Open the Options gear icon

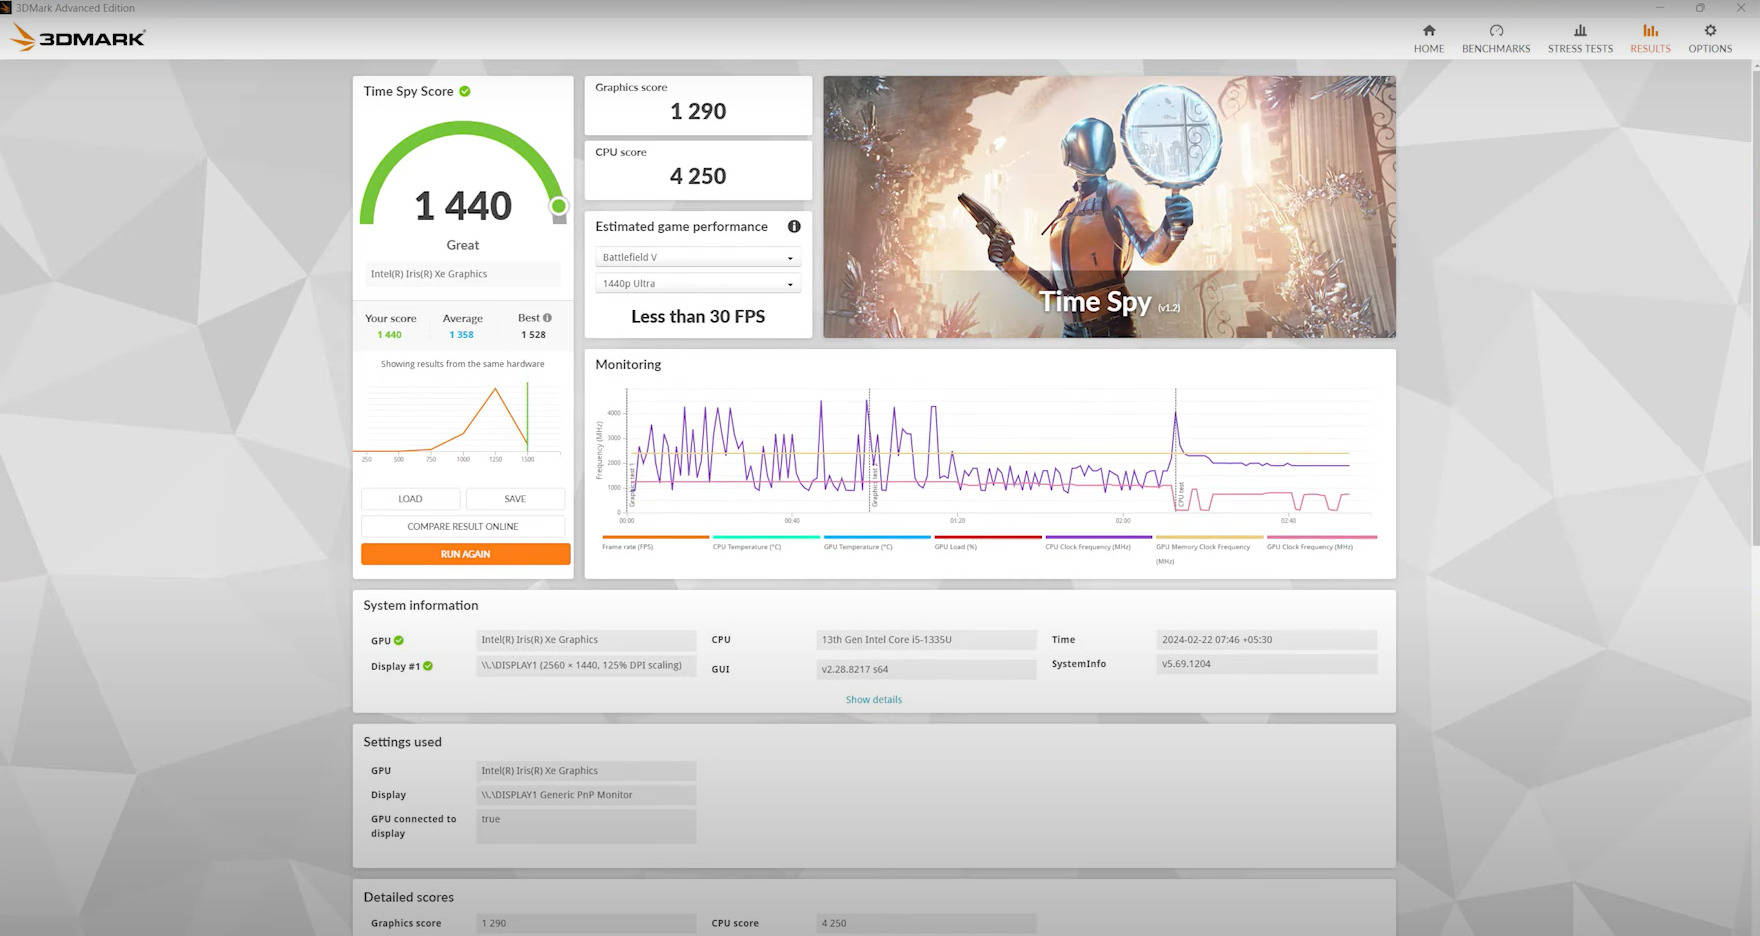coord(1710,31)
